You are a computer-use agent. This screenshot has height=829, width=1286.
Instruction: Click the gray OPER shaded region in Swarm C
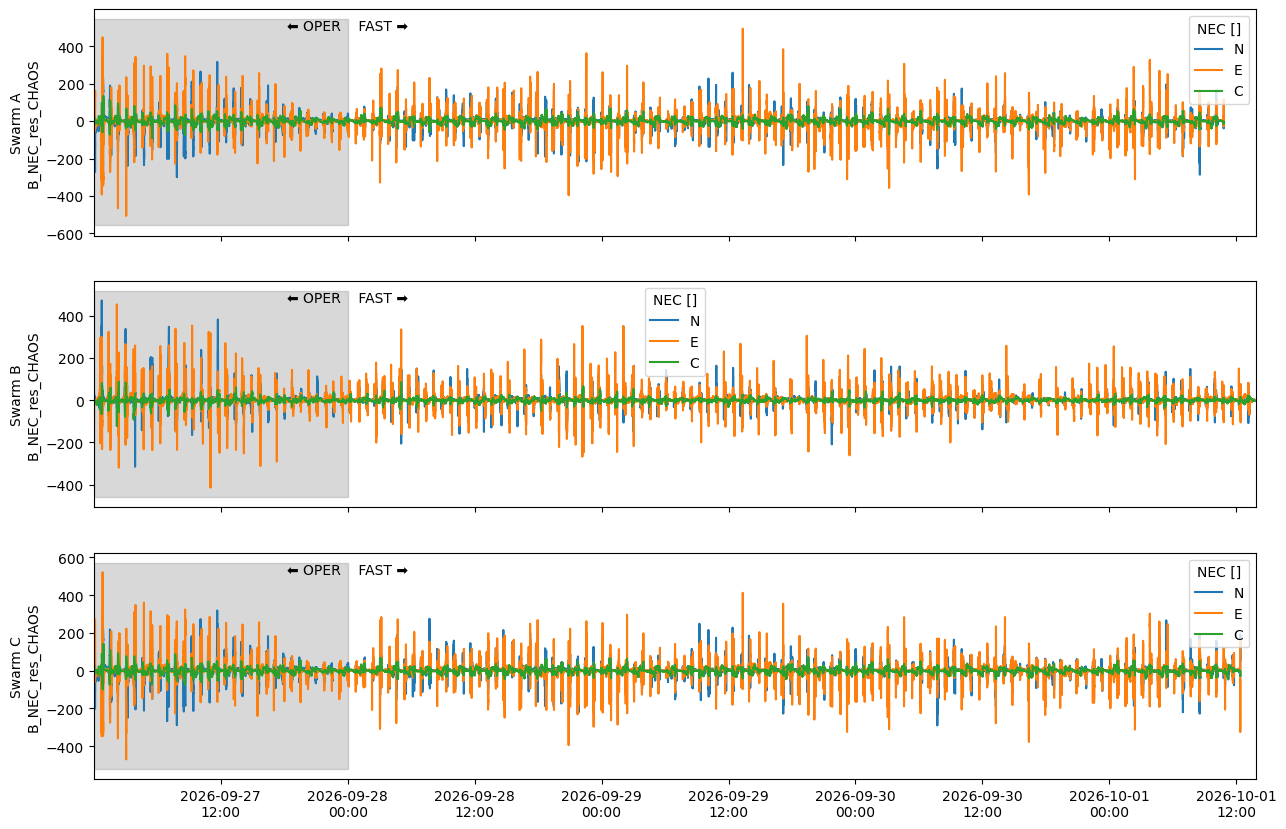pyautogui.click(x=221, y=666)
